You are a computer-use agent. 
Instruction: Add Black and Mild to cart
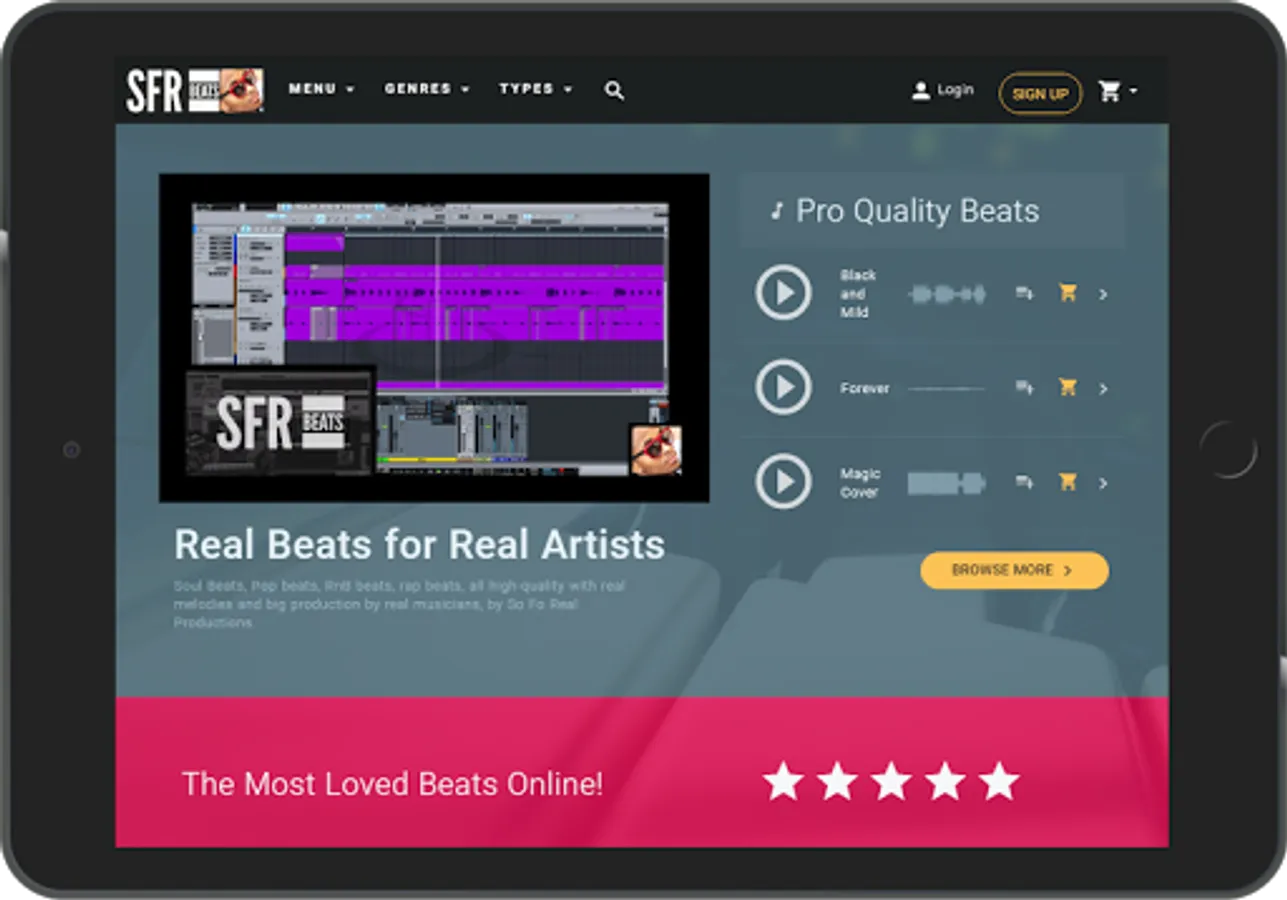(1068, 293)
